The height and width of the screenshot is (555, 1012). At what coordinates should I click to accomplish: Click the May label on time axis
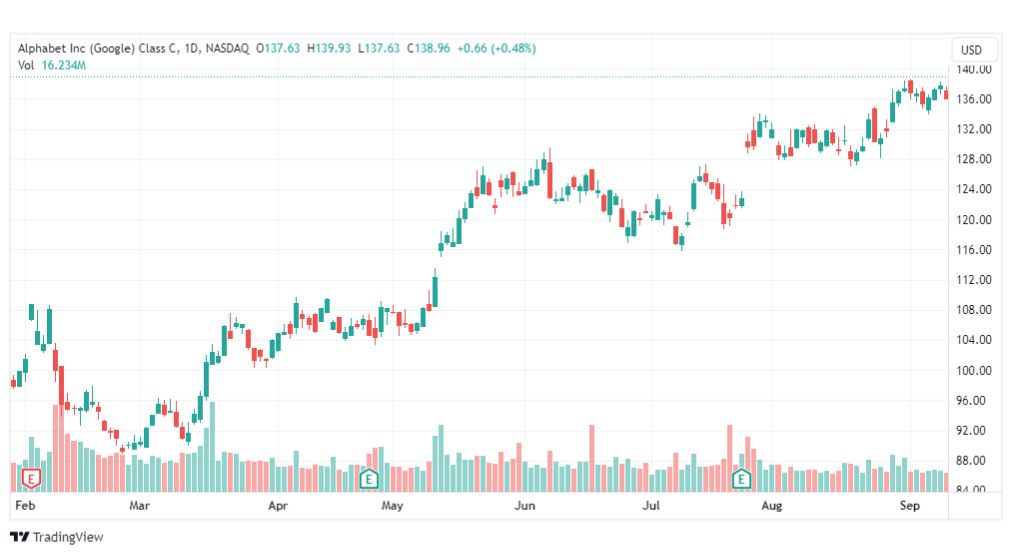pyautogui.click(x=392, y=505)
